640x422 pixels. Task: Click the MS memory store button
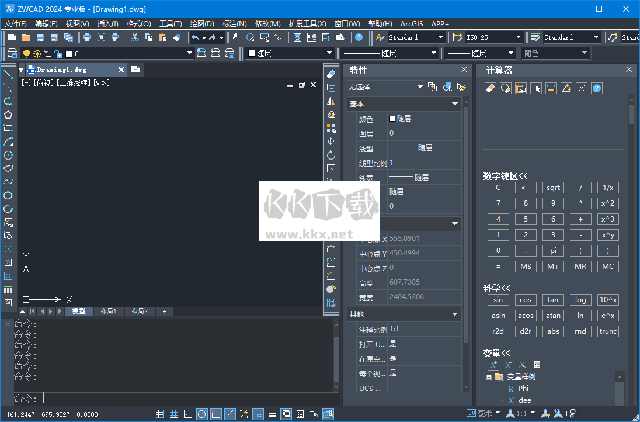point(526,267)
